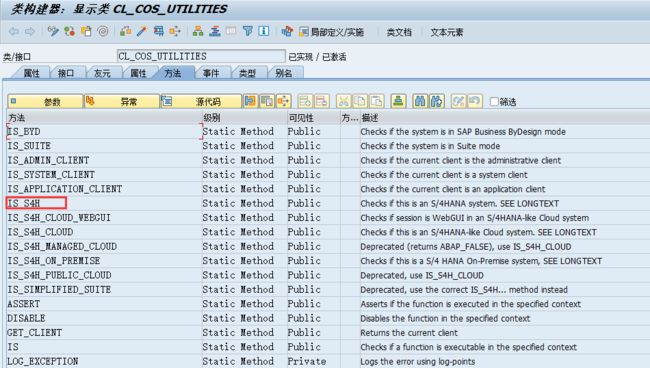The width and height of the screenshot is (650, 368).
Task: Select the IS_S4H_ON_PREMISE method name
Action: pyautogui.click(x=54, y=261)
